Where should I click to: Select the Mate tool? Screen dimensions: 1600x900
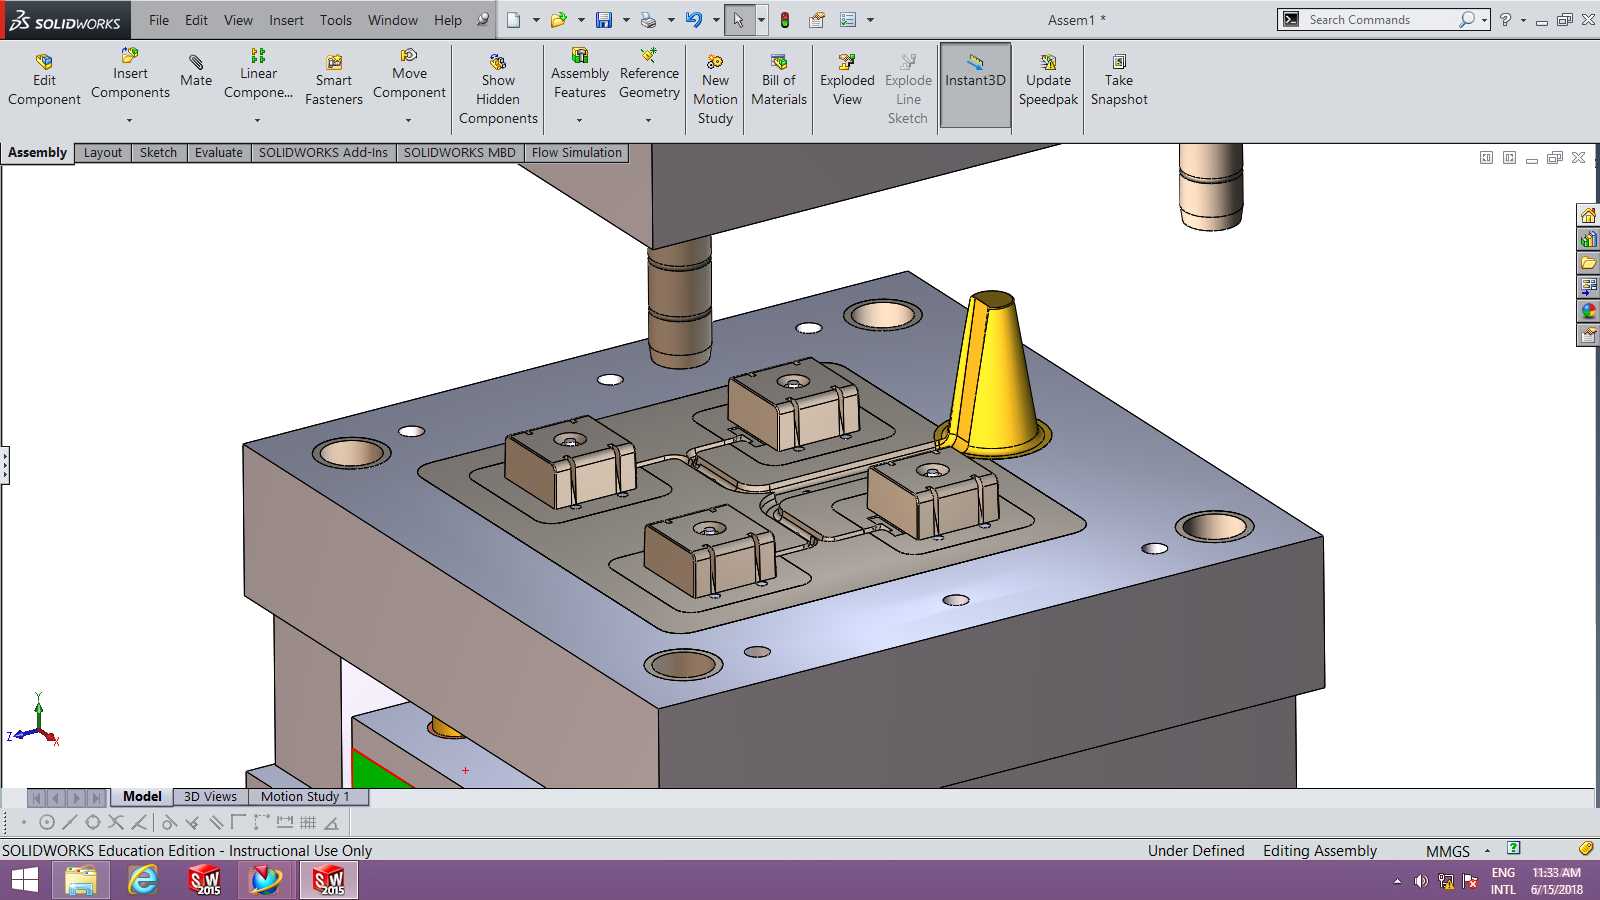click(196, 71)
